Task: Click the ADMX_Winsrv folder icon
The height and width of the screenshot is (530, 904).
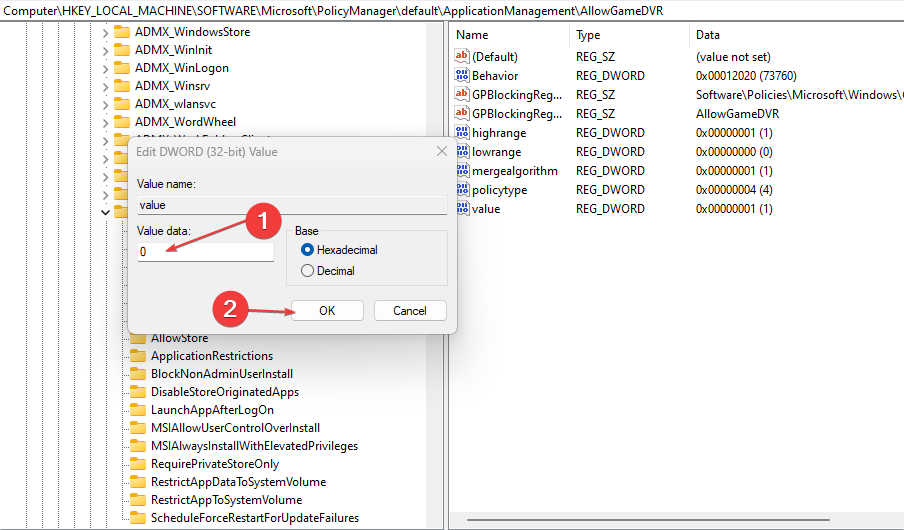Action: click(122, 85)
